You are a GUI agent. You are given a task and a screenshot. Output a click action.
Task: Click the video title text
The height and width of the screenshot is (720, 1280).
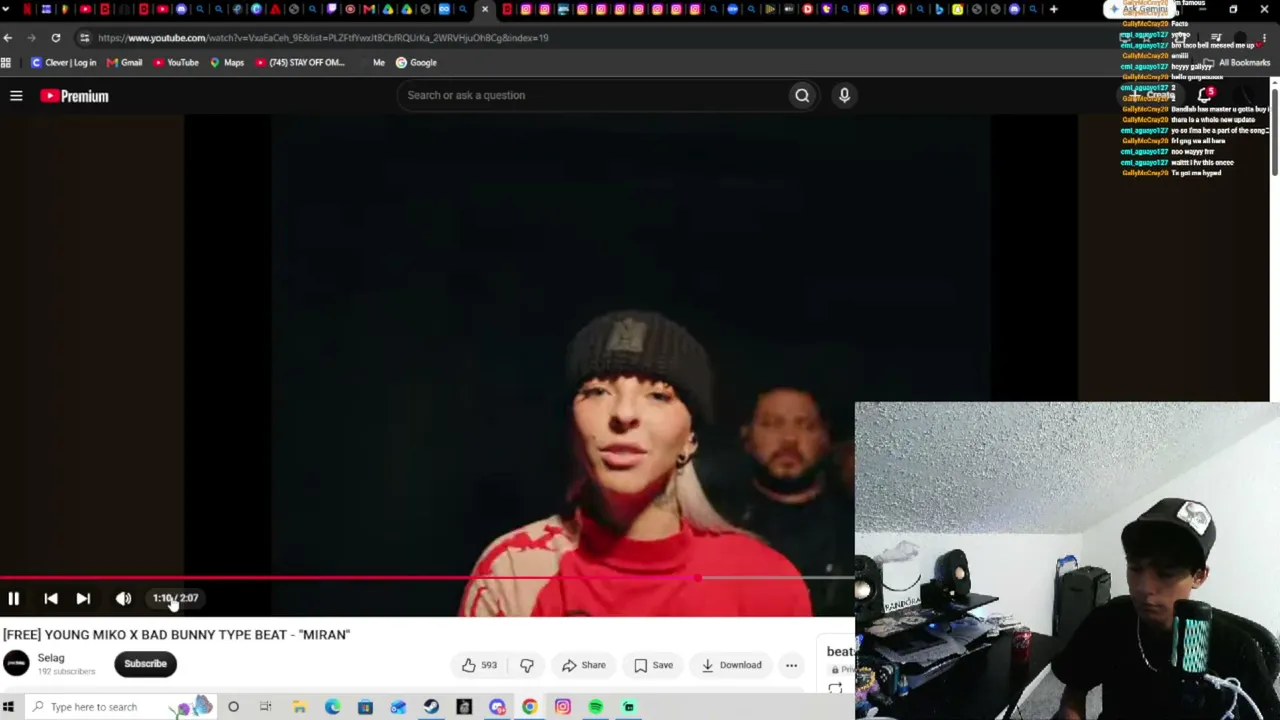point(177,634)
